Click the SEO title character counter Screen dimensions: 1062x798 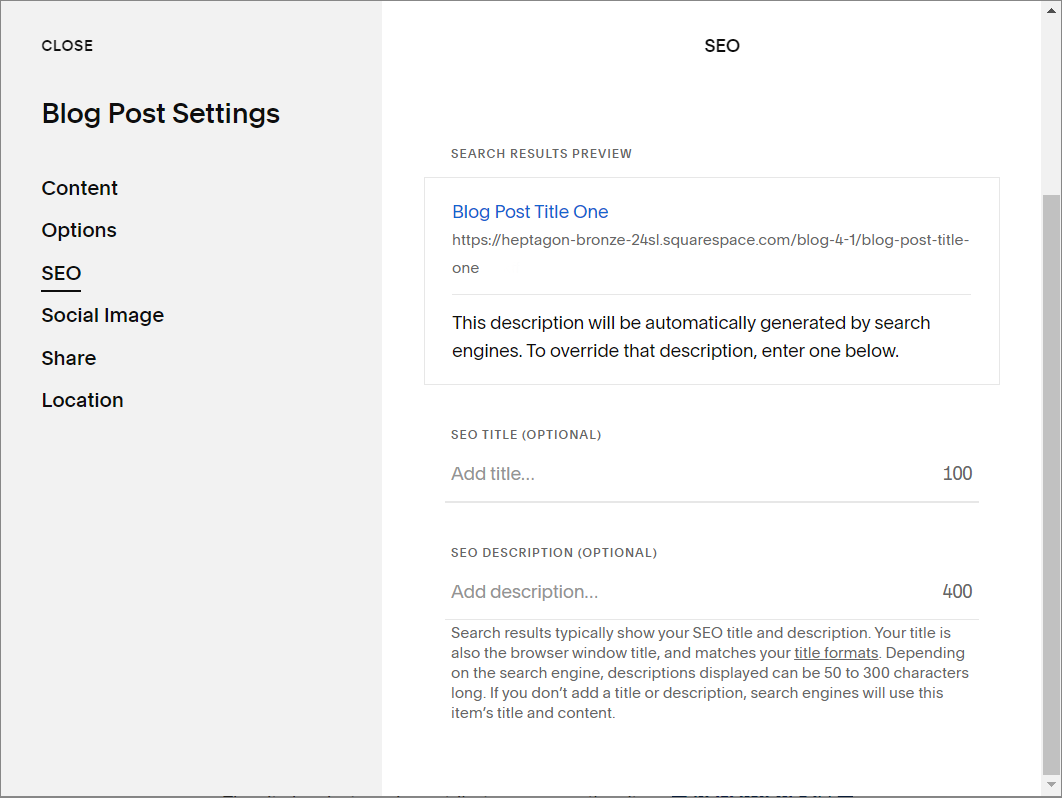(957, 473)
